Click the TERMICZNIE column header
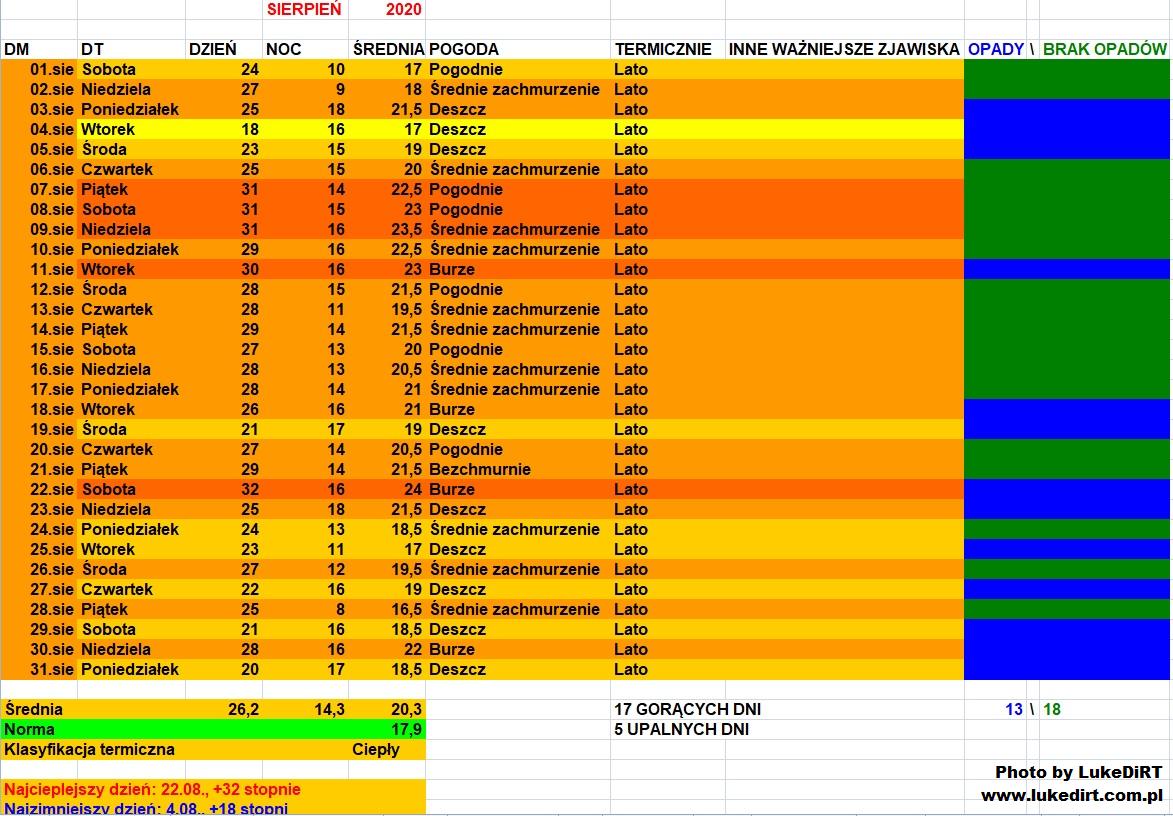Screen dimensions: 1173x816 663,49
